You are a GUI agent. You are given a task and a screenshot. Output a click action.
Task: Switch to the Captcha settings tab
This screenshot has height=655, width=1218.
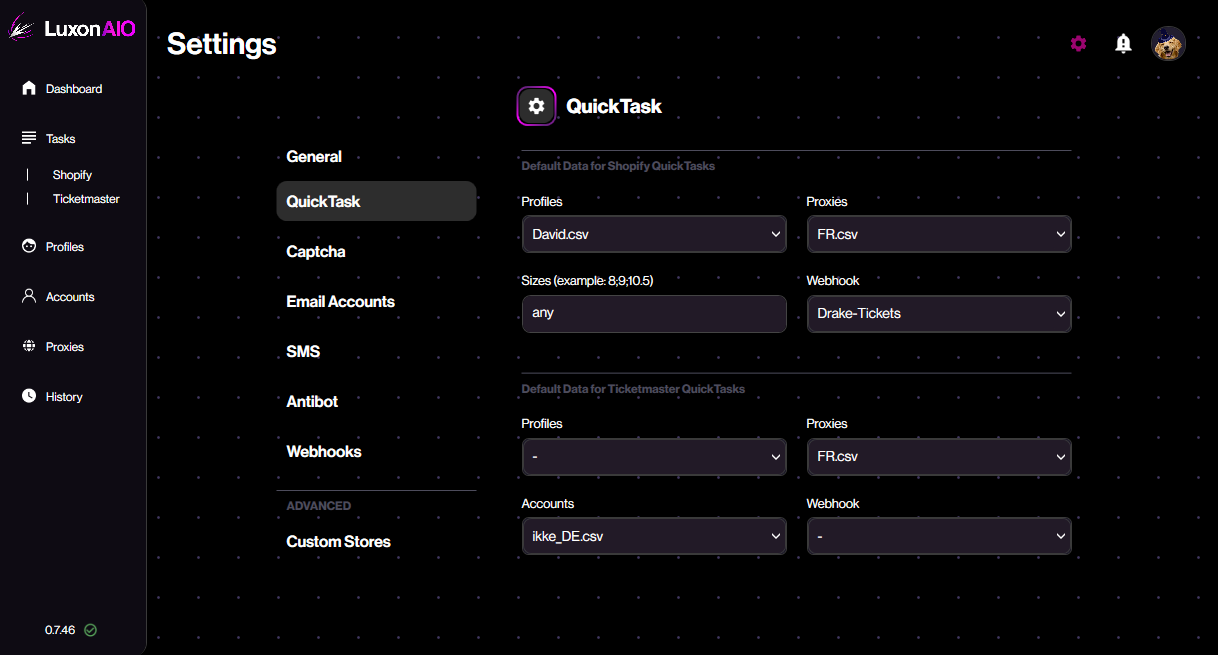coord(316,252)
